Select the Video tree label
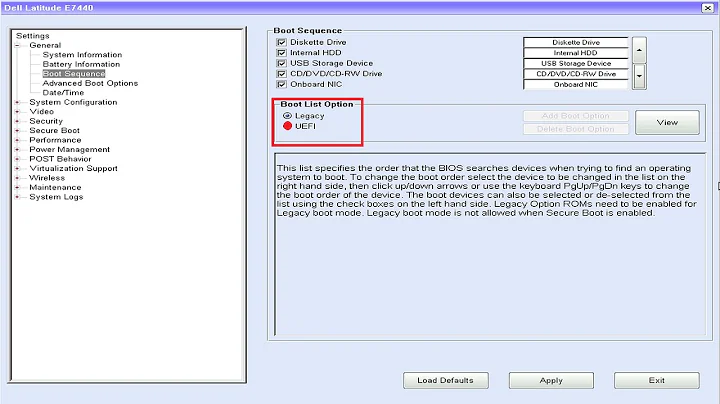This screenshot has height=404, width=720. (x=41, y=112)
